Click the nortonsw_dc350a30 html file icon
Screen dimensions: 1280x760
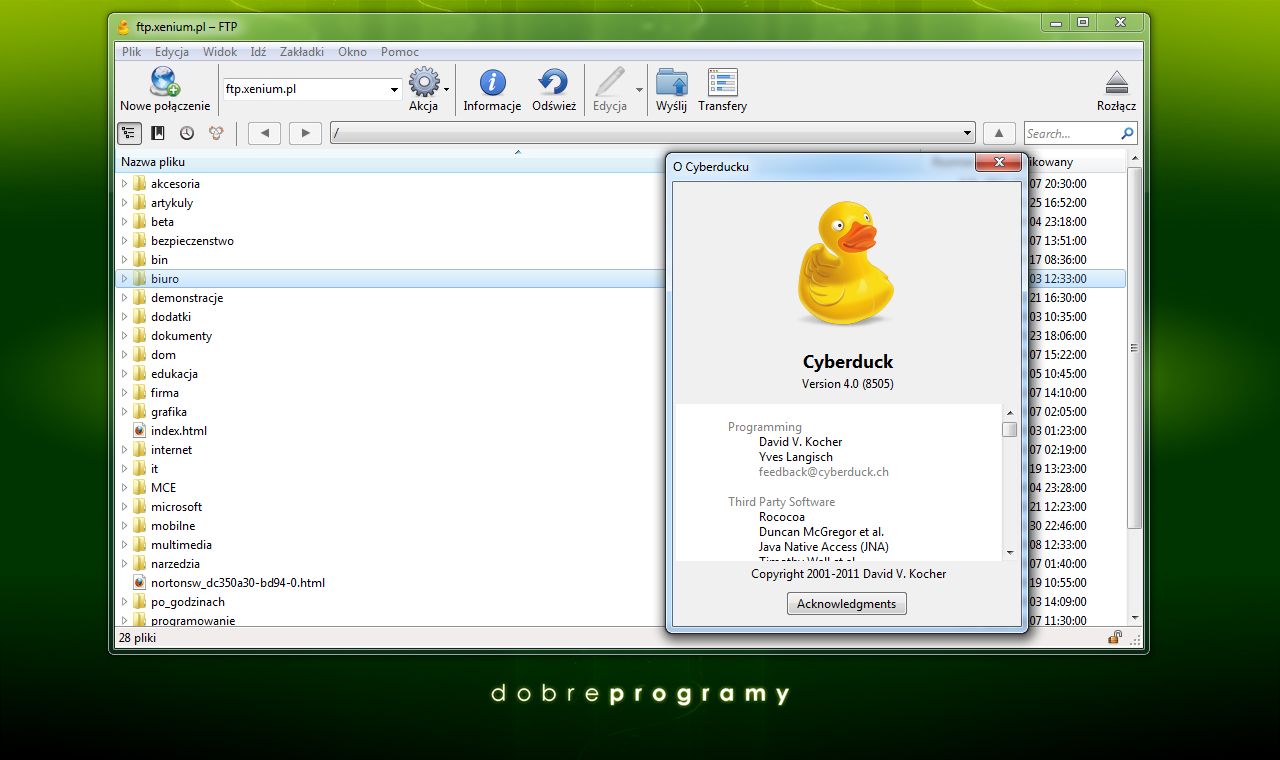pyautogui.click(x=139, y=583)
